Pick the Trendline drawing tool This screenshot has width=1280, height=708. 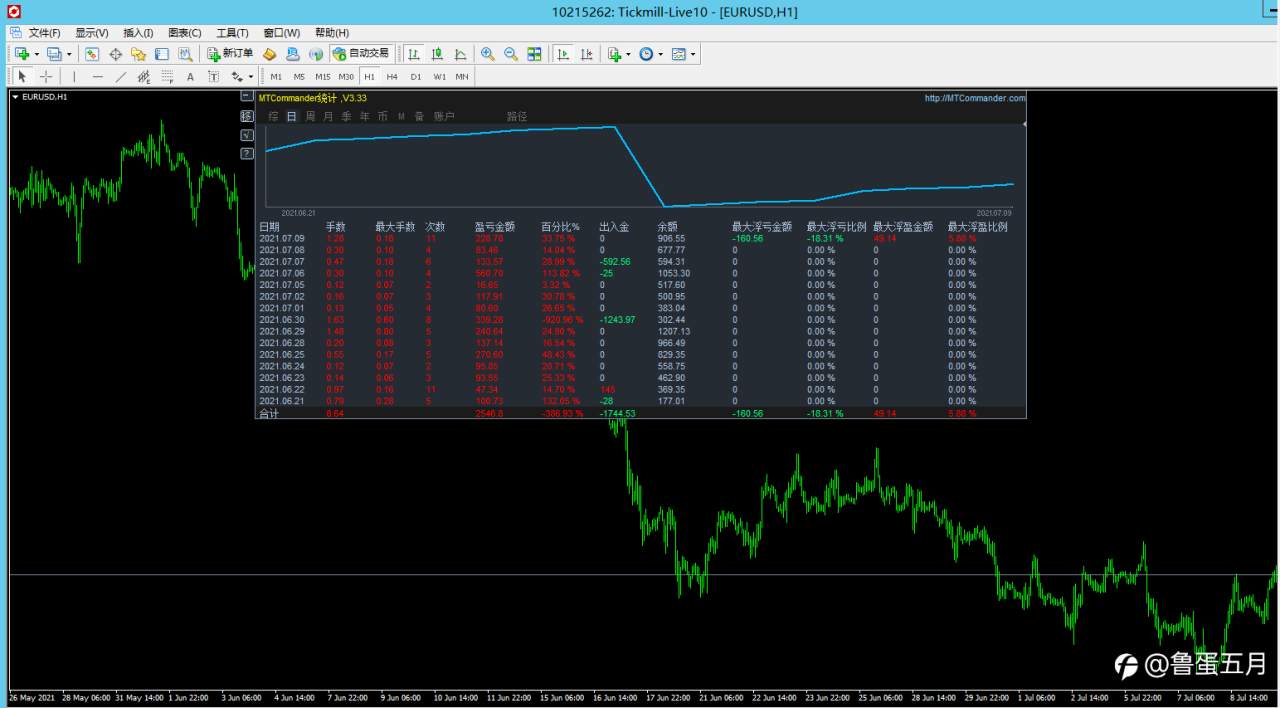121,76
